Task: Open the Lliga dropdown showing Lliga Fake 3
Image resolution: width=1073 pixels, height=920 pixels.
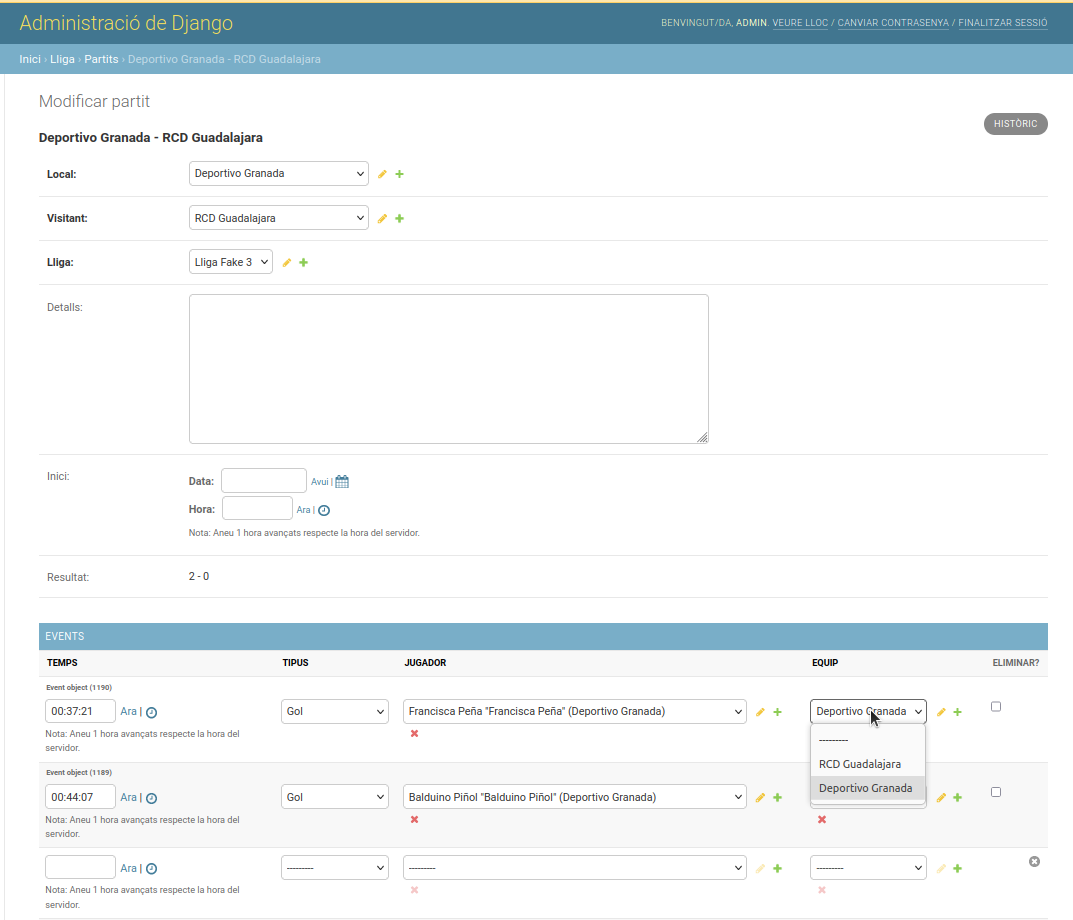Action: pyautogui.click(x=230, y=261)
